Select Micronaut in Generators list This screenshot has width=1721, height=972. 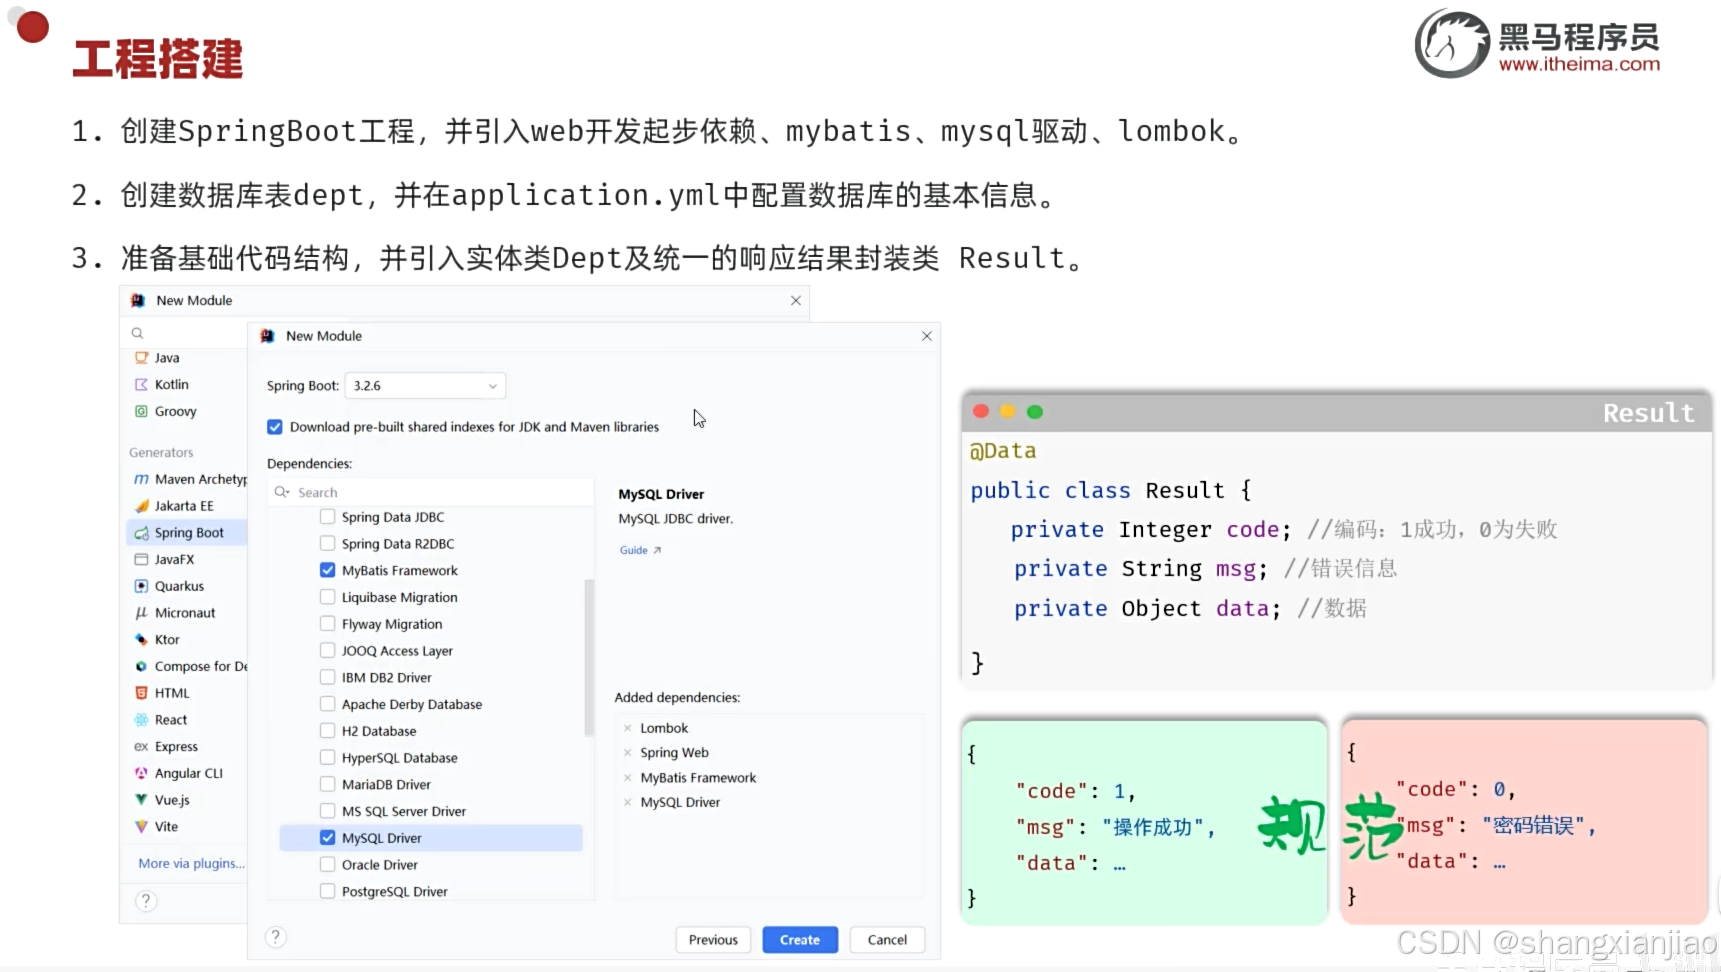tap(187, 613)
